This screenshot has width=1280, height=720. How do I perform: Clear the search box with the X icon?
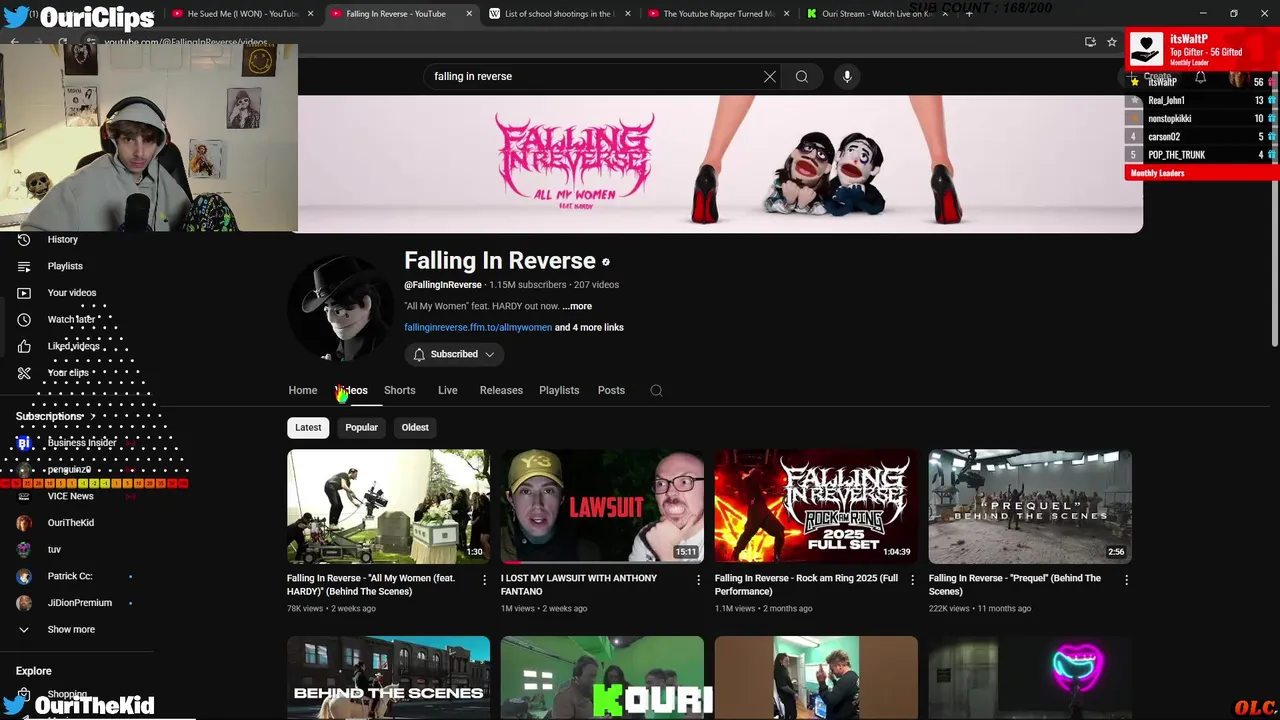[770, 76]
